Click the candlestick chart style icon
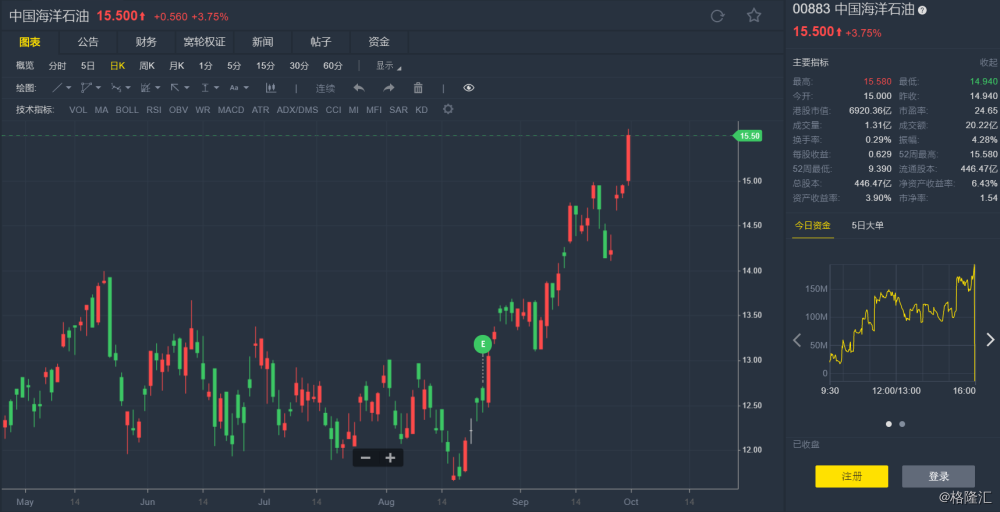 [270, 88]
